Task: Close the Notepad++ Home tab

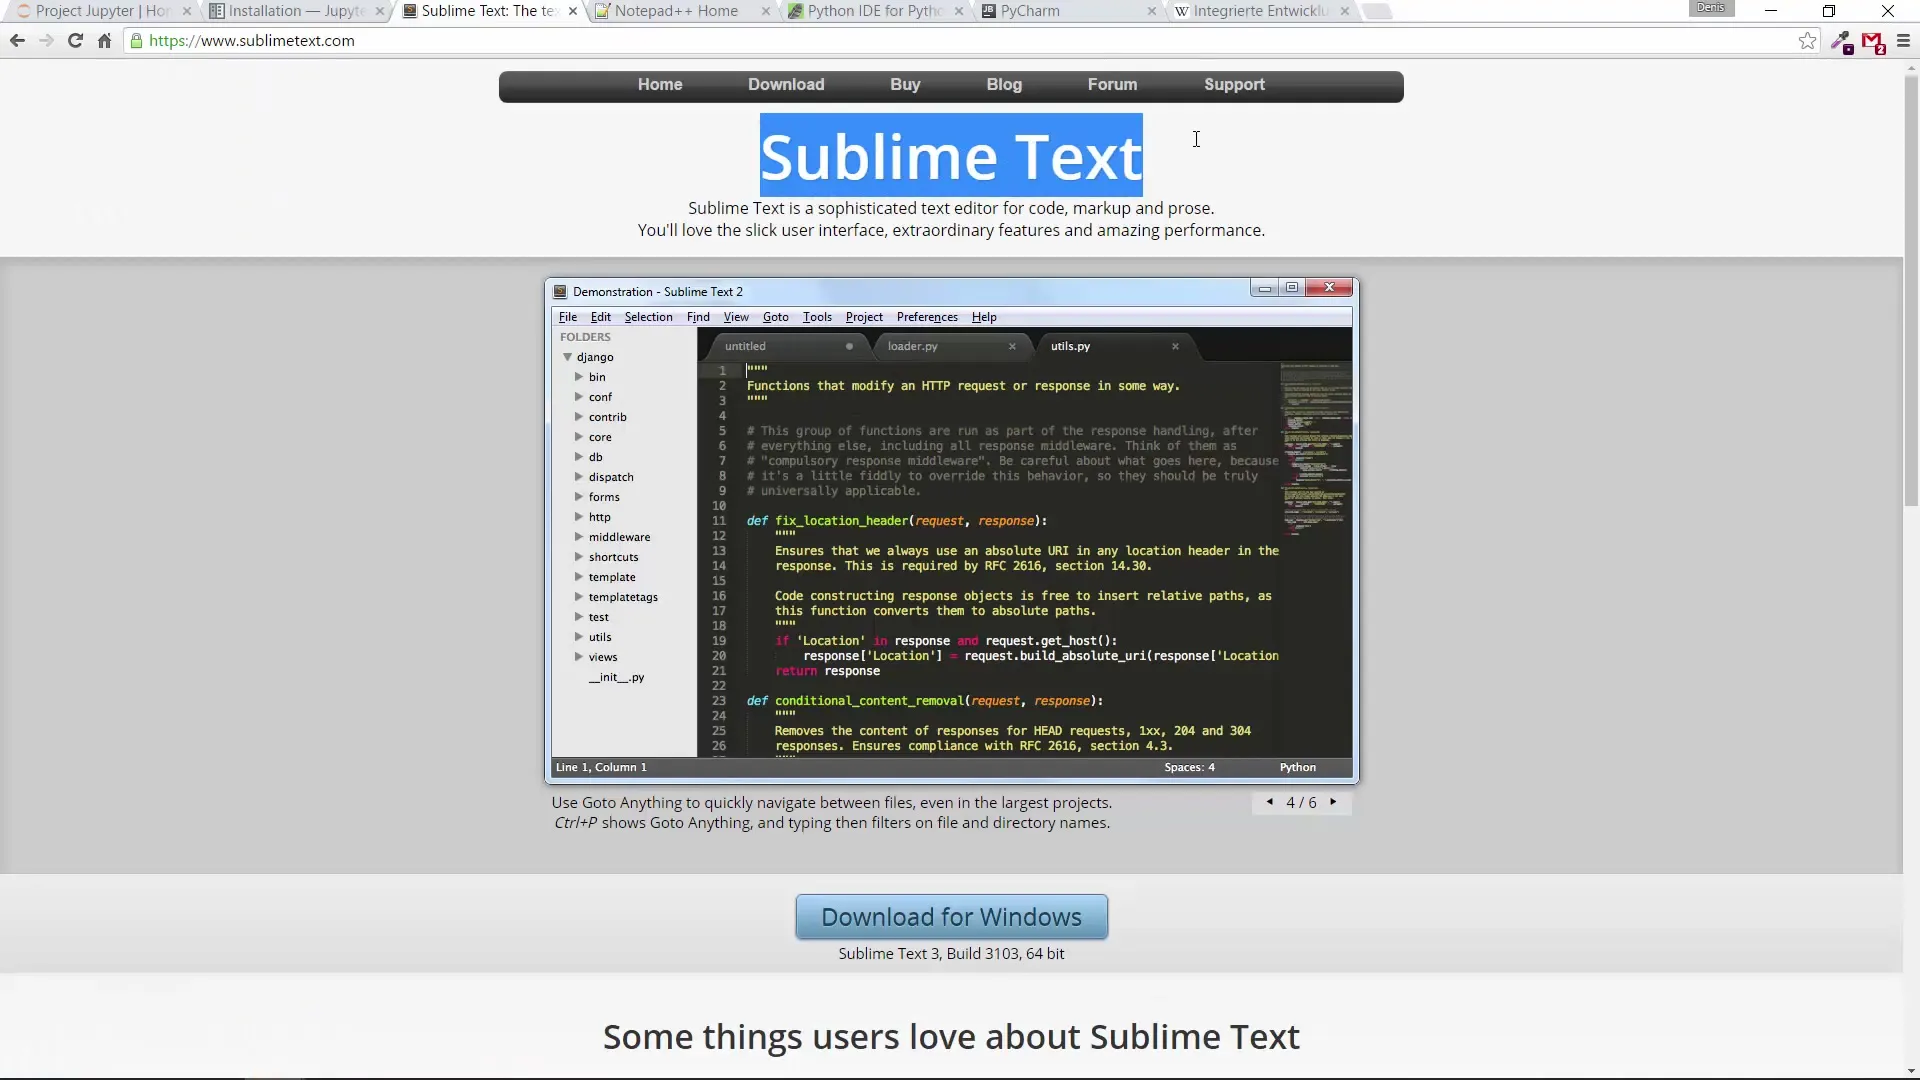Action: (766, 11)
